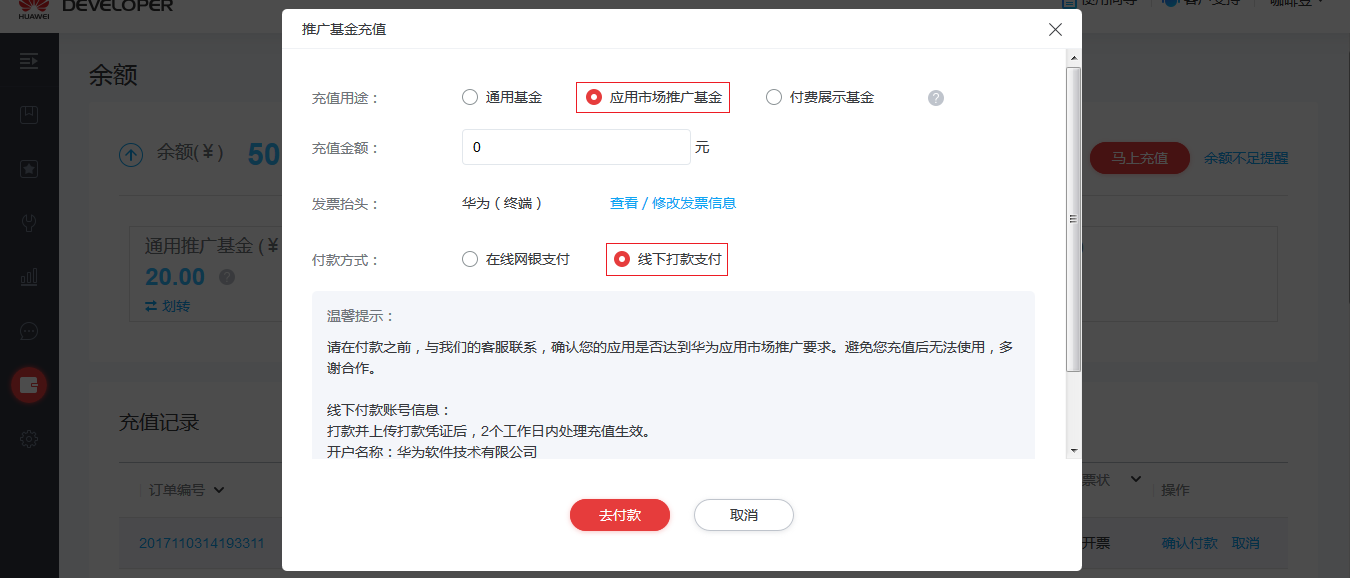Screen dimensions: 1350x578
Task: Select the 付费展示基金 radio option
Action: click(x=773, y=97)
